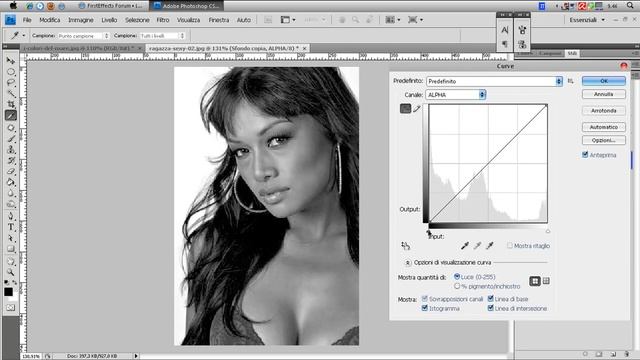Select the Zoom tool

coord(11,272)
